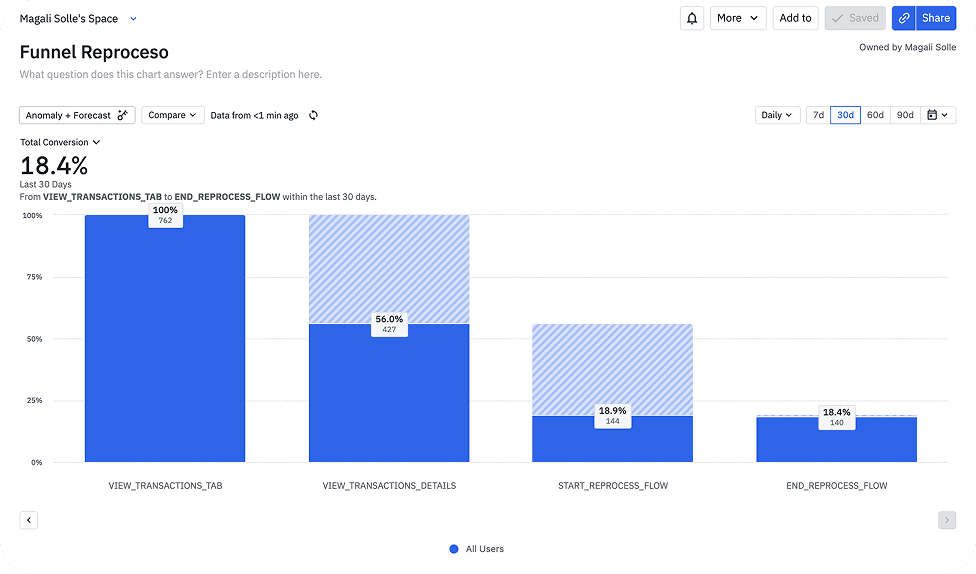Expand the Total Conversion metric selector
The image size is (976, 574).
60,142
